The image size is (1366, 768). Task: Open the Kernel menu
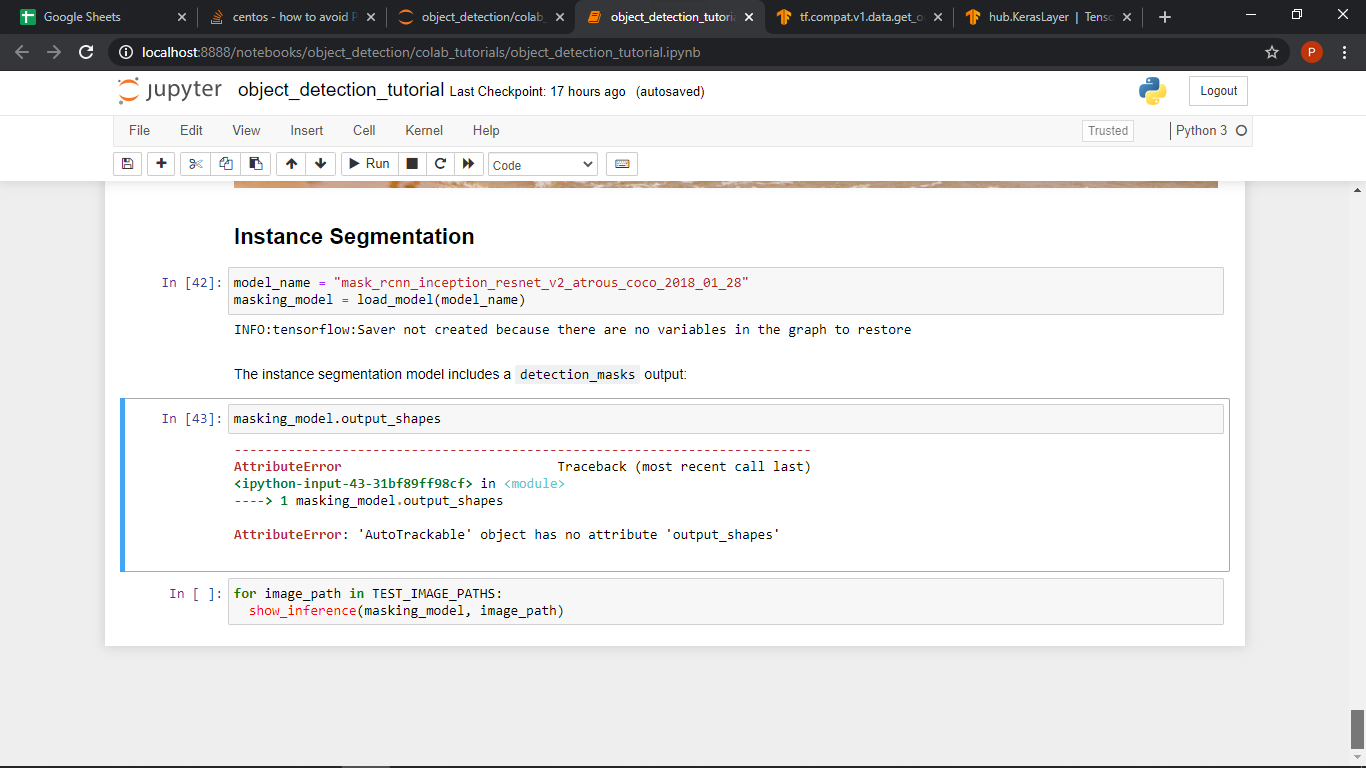pos(423,130)
